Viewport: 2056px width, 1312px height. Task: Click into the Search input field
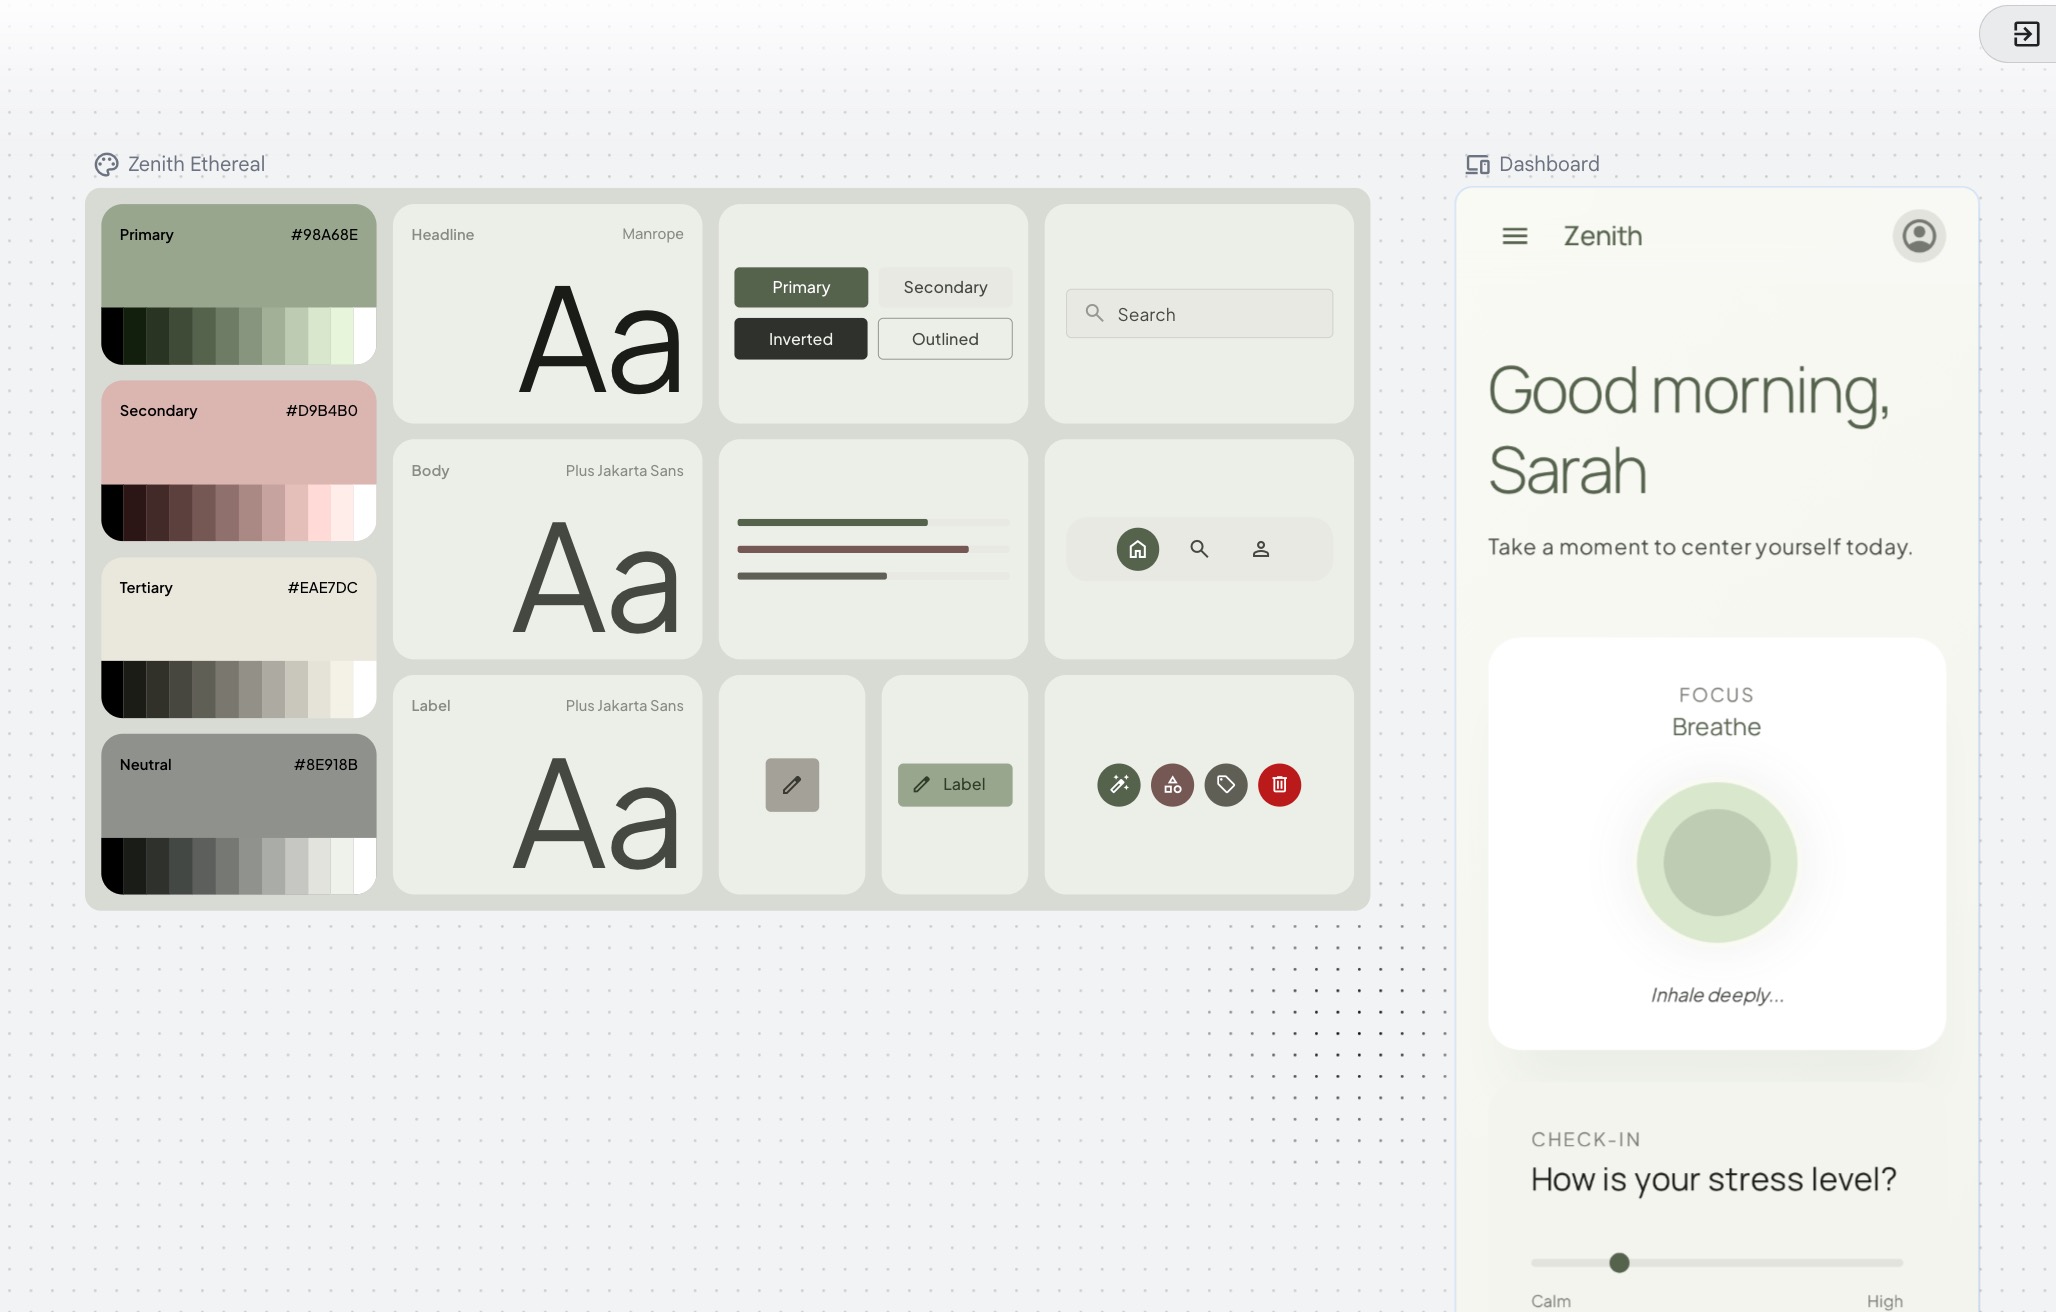pos(1199,314)
